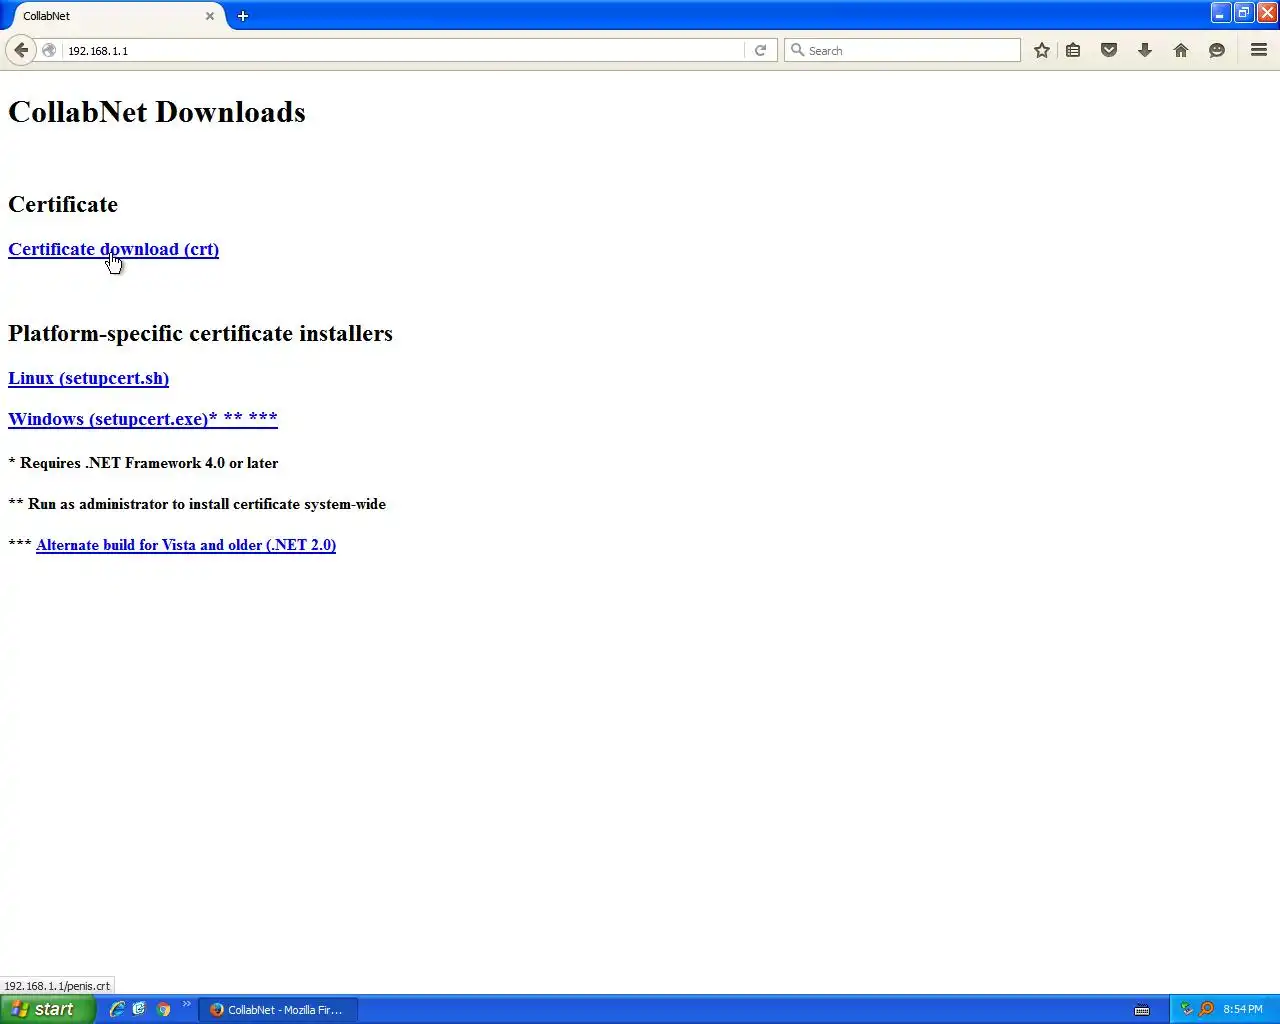Screen dimensions: 1280x1024
Task: Click the CollabNet Downloads heading
Action: 157,112
